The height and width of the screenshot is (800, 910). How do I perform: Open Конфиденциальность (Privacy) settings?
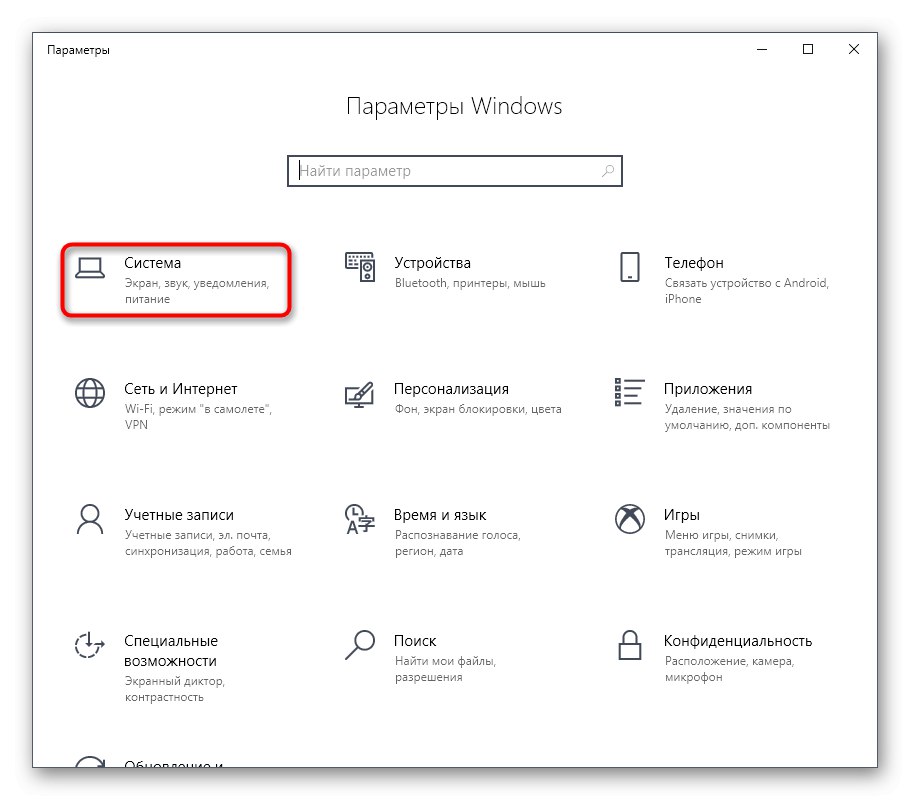pyautogui.click(x=738, y=650)
